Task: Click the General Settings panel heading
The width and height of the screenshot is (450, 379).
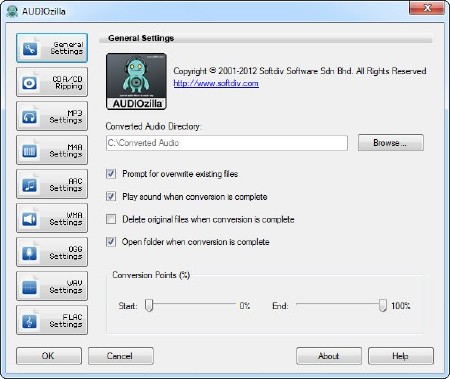Action: pyautogui.click(x=141, y=38)
